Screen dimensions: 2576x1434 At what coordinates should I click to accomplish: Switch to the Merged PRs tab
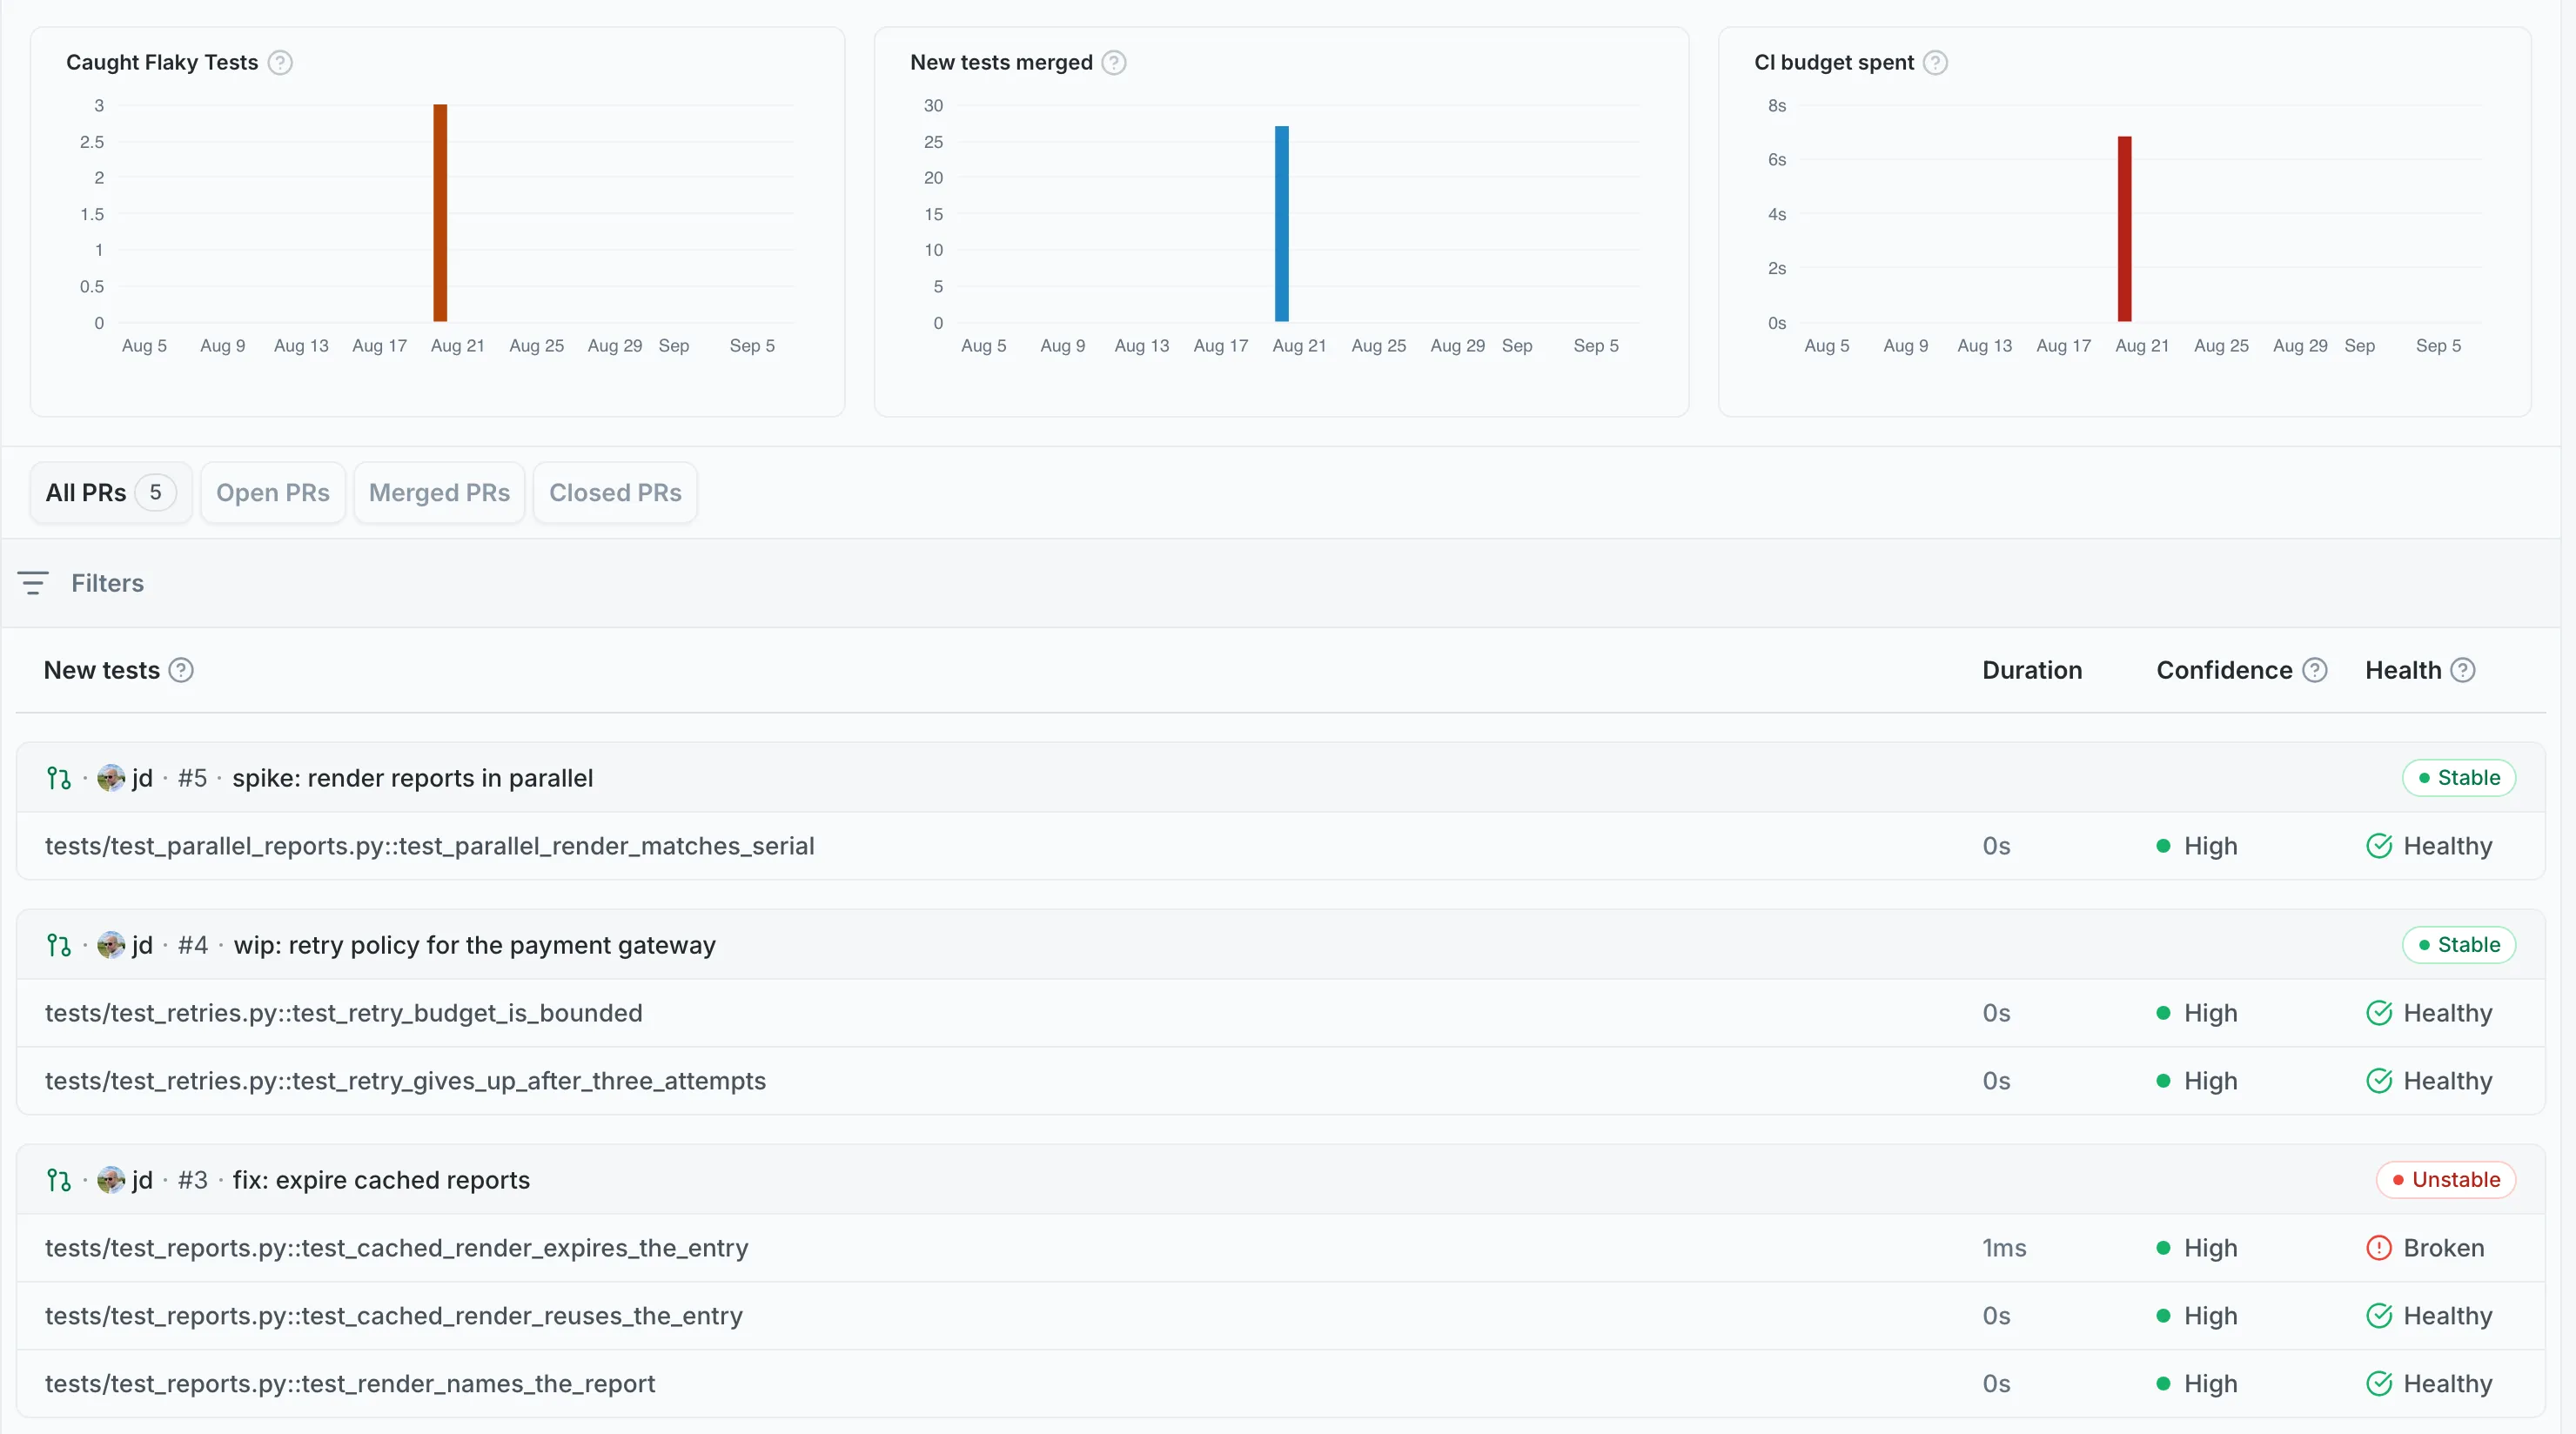(x=439, y=493)
